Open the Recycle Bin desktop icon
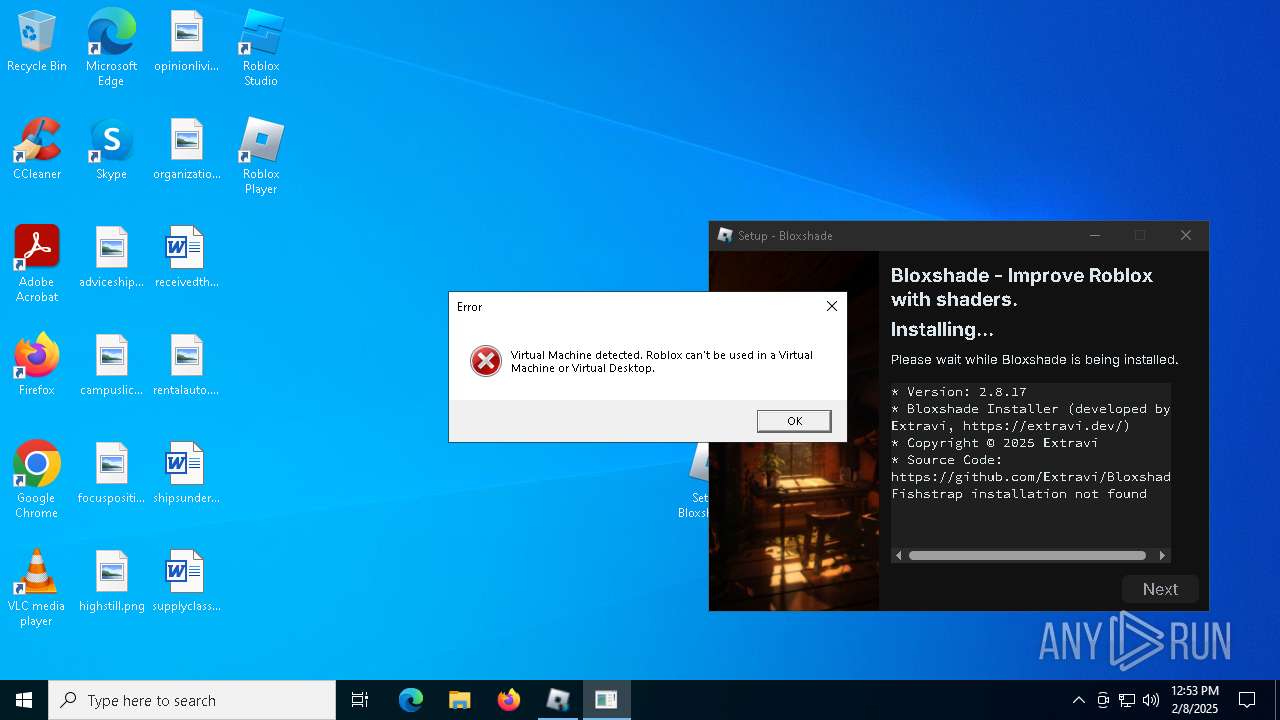The width and height of the screenshot is (1280, 720). pos(37,42)
